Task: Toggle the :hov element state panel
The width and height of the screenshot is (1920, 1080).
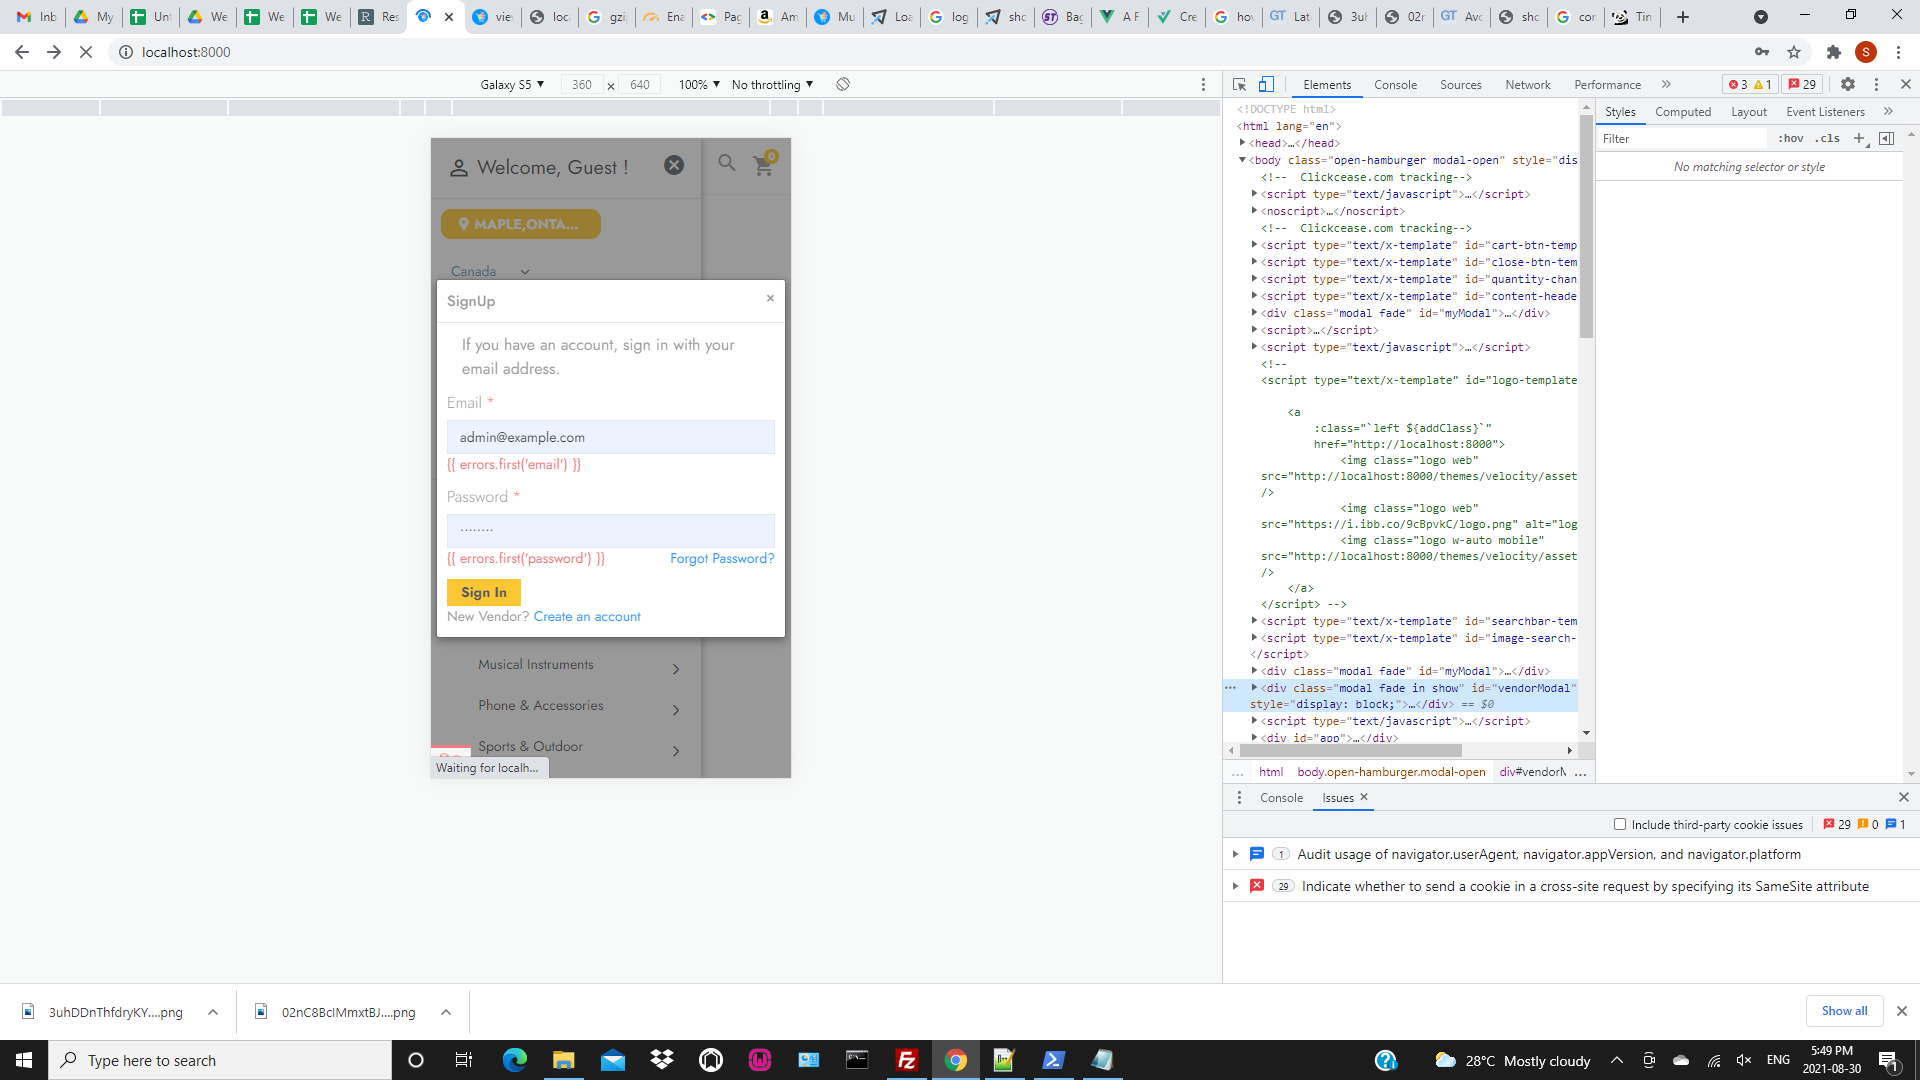Action: pos(1791,139)
